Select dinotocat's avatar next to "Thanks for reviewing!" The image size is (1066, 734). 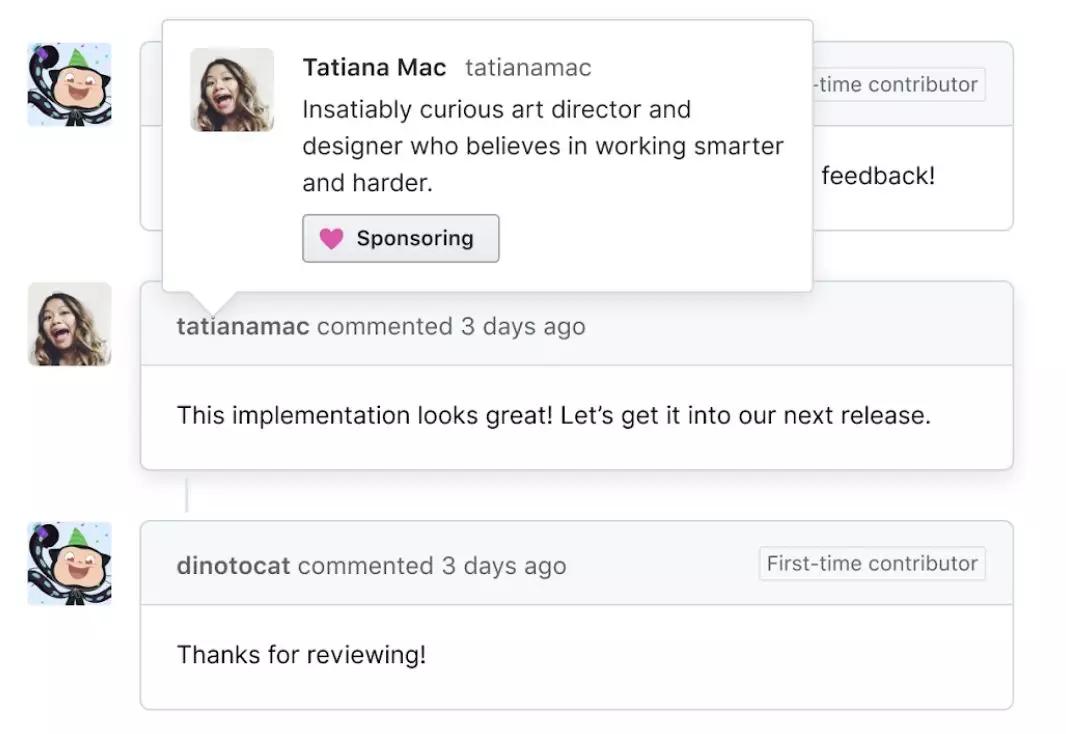click(69, 563)
